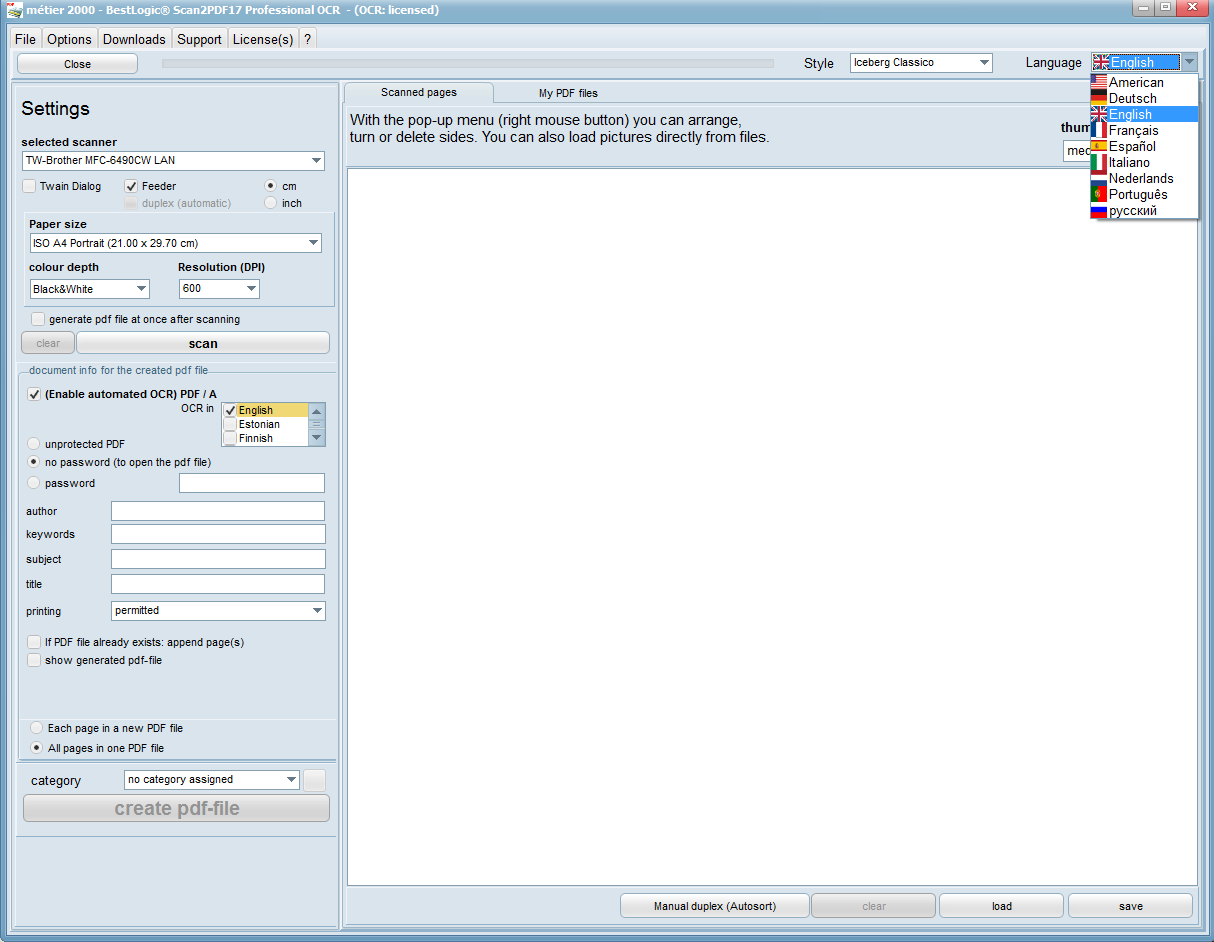Screen dimensions: 1214x942
Task: Choose Italiano from the language list
Action: coord(1129,162)
